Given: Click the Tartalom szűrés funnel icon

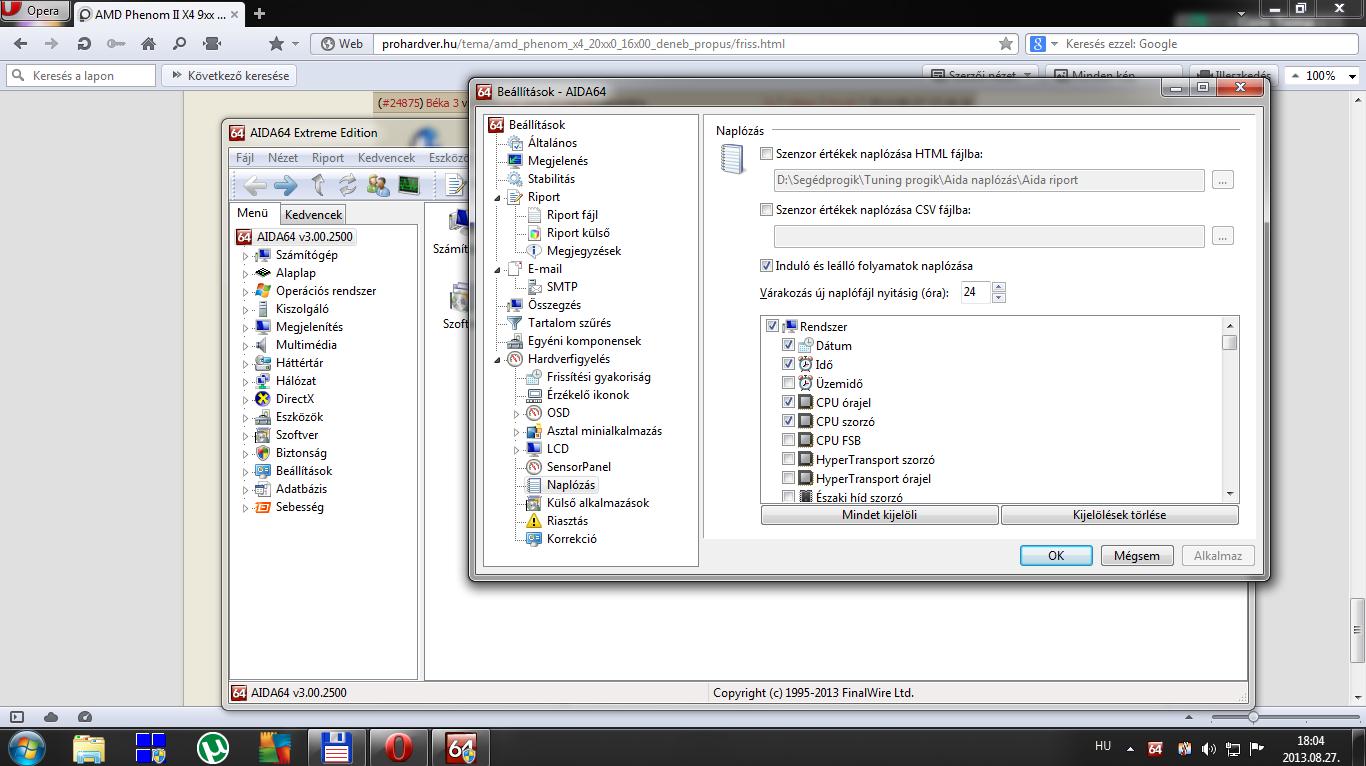Looking at the screenshot, I should (x=515, y=323).
